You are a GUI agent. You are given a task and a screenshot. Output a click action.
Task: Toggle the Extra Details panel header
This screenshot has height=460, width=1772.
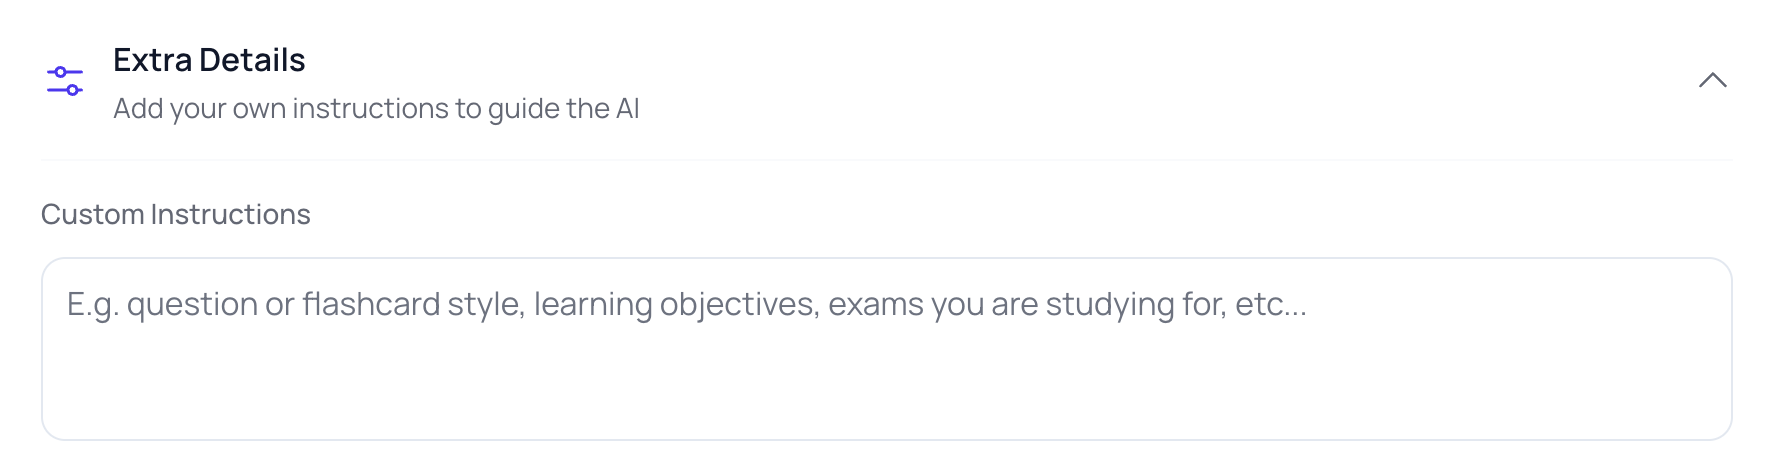(x=886, y=81)
